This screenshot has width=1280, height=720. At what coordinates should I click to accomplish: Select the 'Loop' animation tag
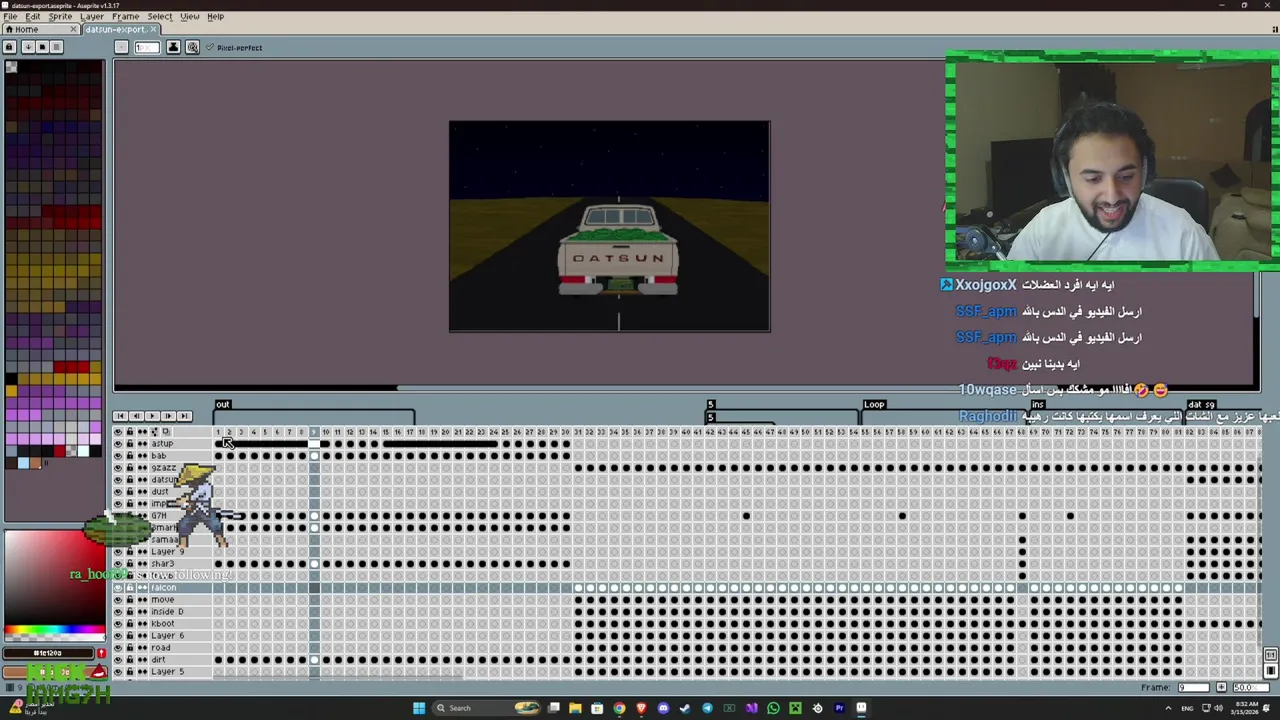[x=874, y=405]
